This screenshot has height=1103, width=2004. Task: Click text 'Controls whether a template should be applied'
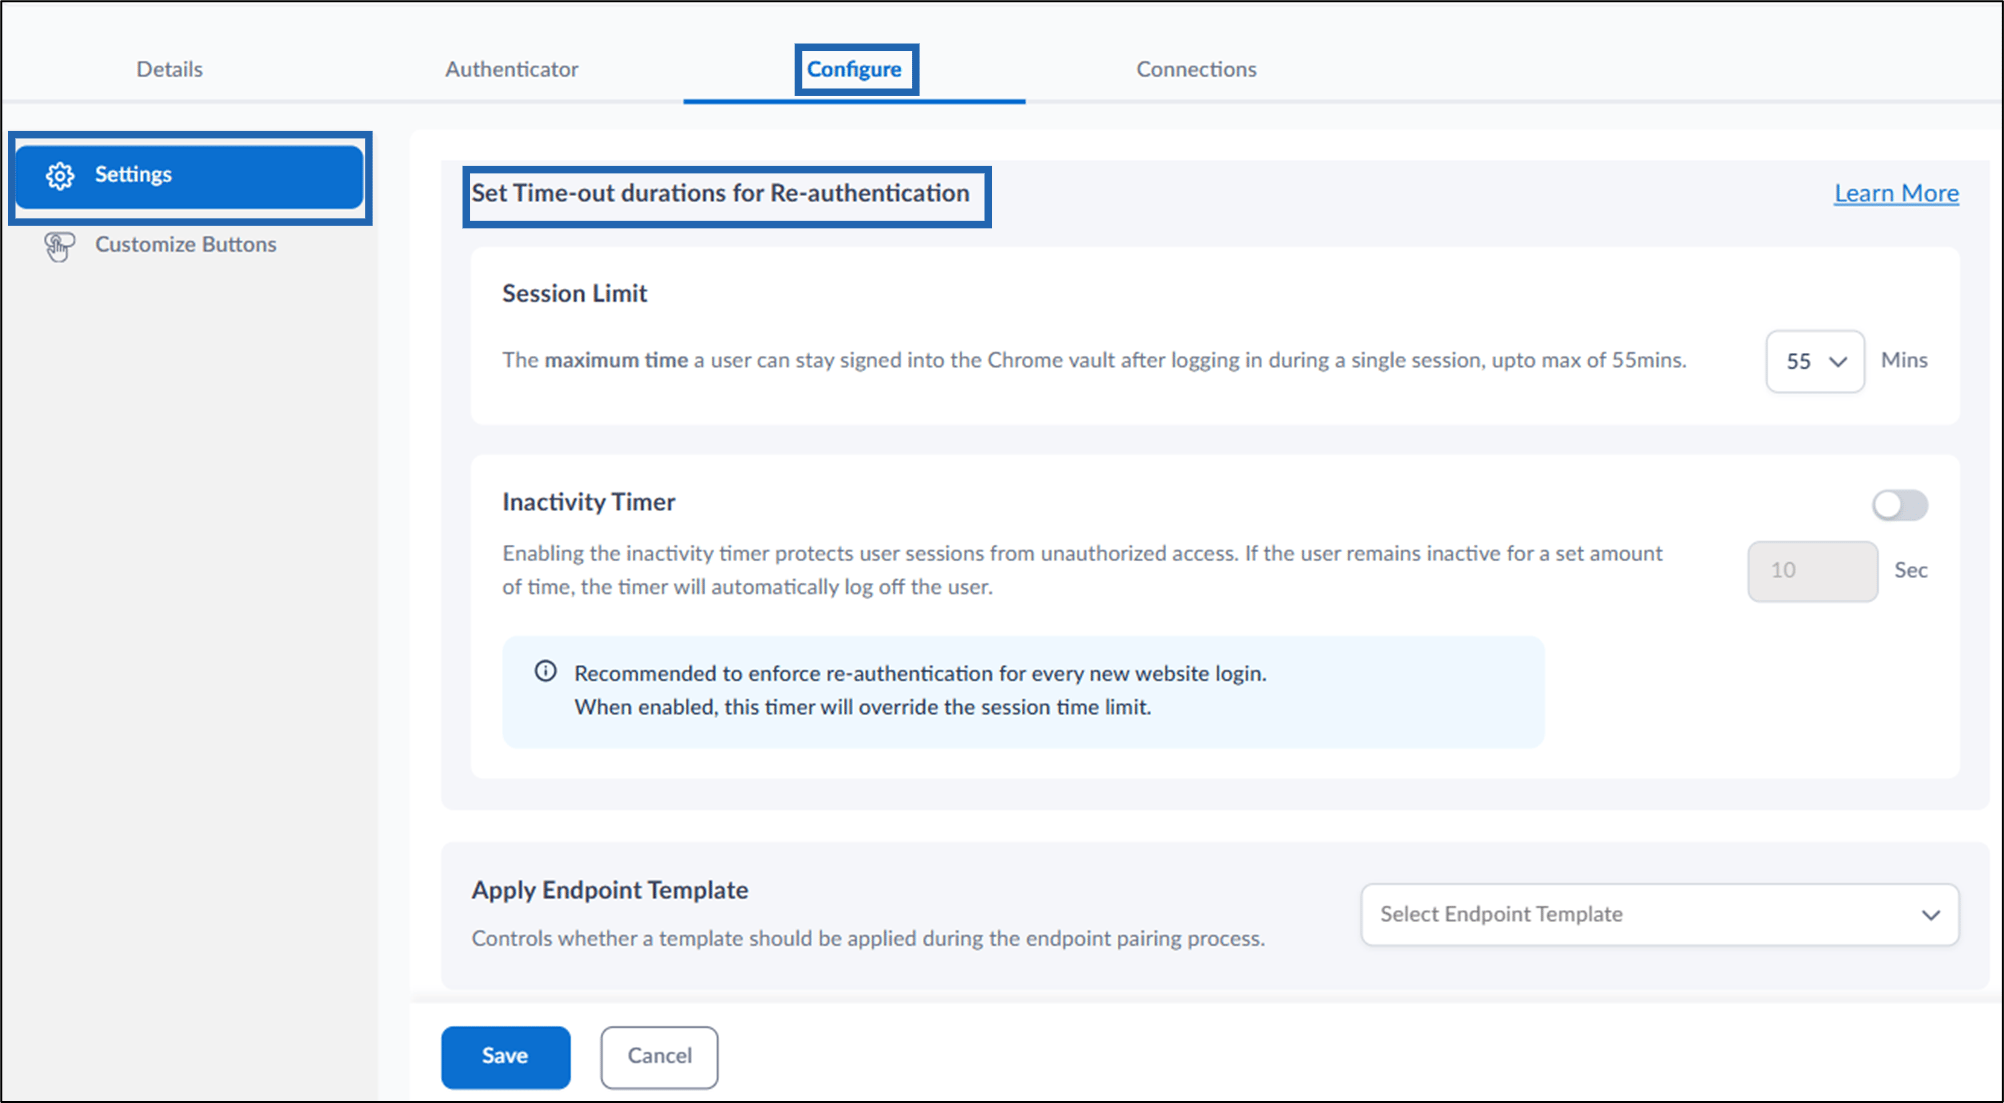pos(868,938)
